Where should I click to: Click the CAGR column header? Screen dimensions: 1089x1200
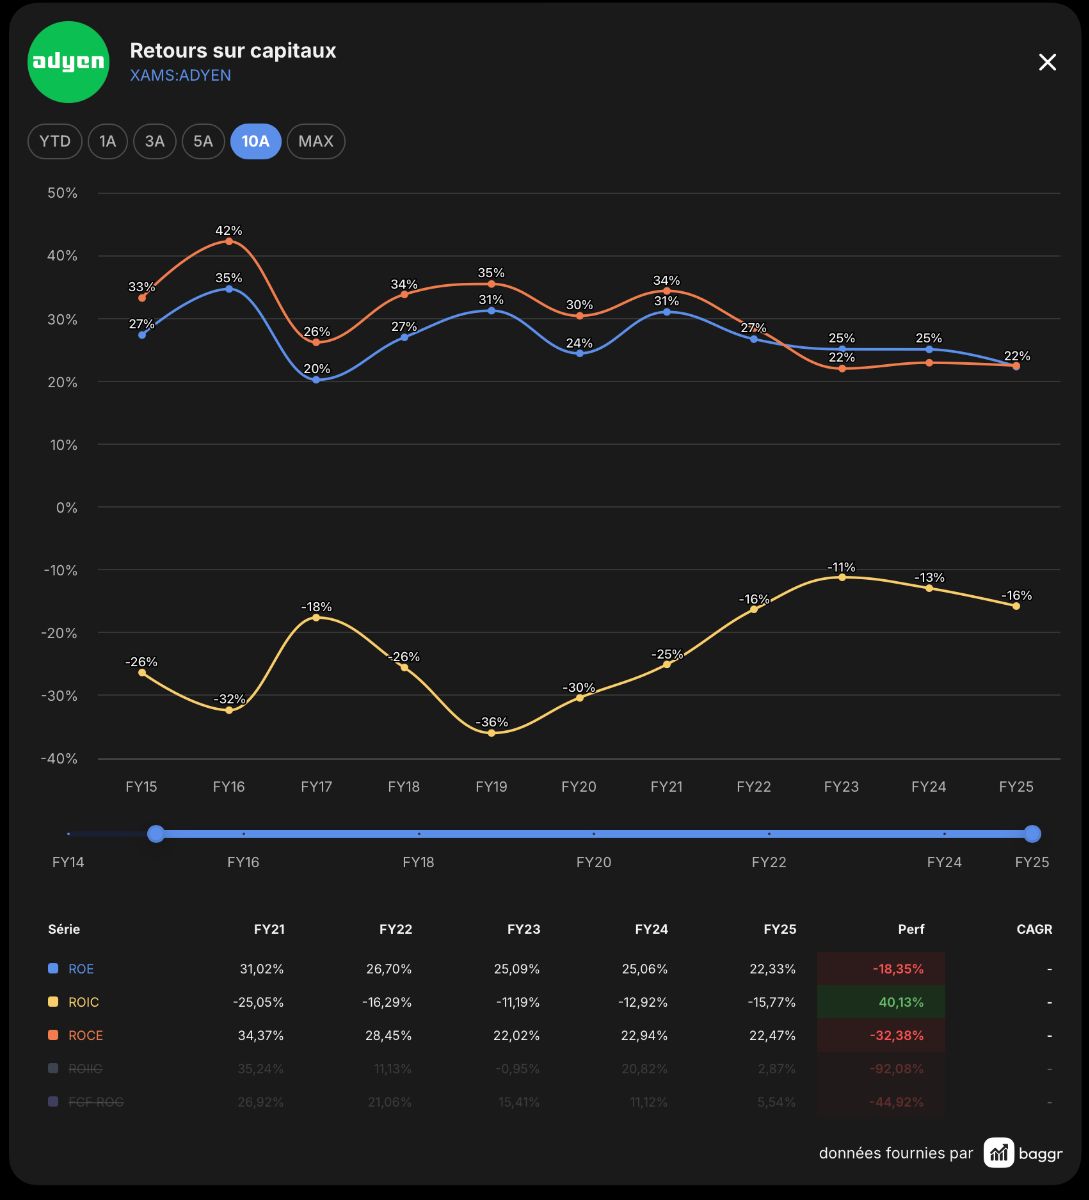(x=1034, y=929)
